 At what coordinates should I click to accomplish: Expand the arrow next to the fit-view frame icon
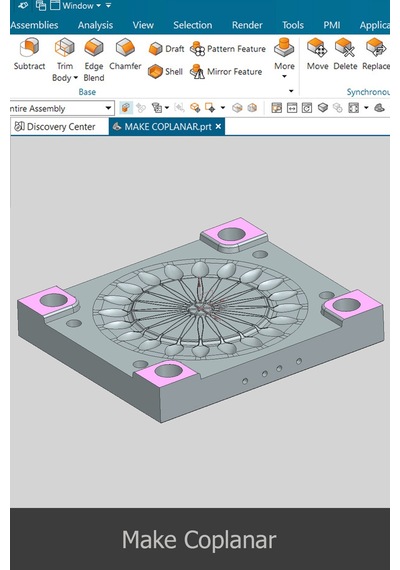coord(366,108)
